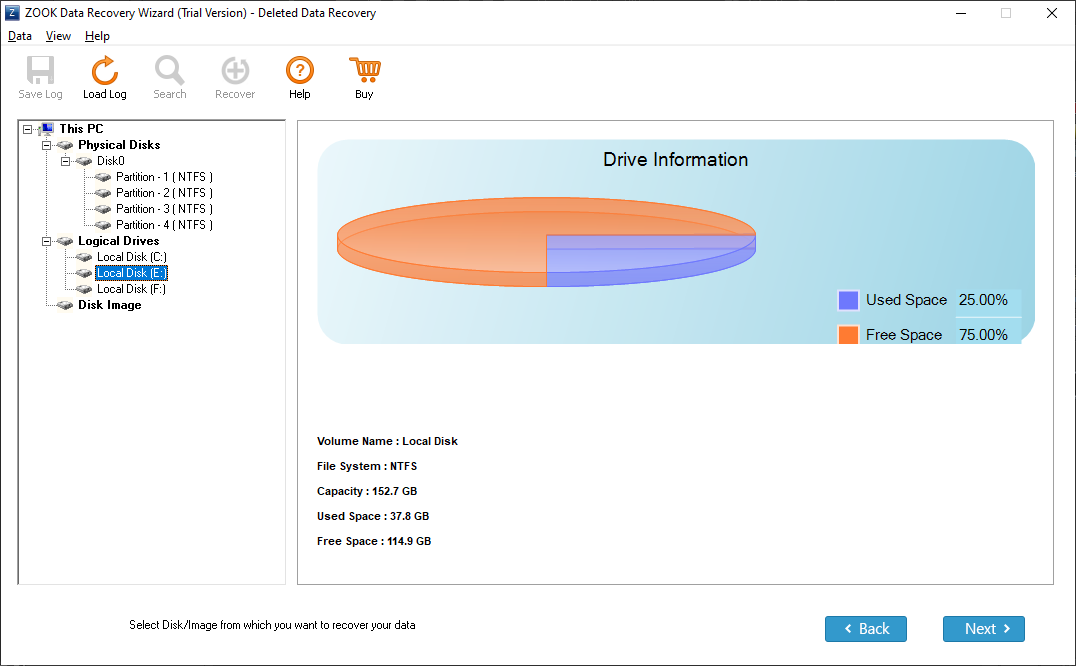Screen dimensions: 1076x666
Task: Click the Buy shopping cart icon
Action: pos(364,70)
